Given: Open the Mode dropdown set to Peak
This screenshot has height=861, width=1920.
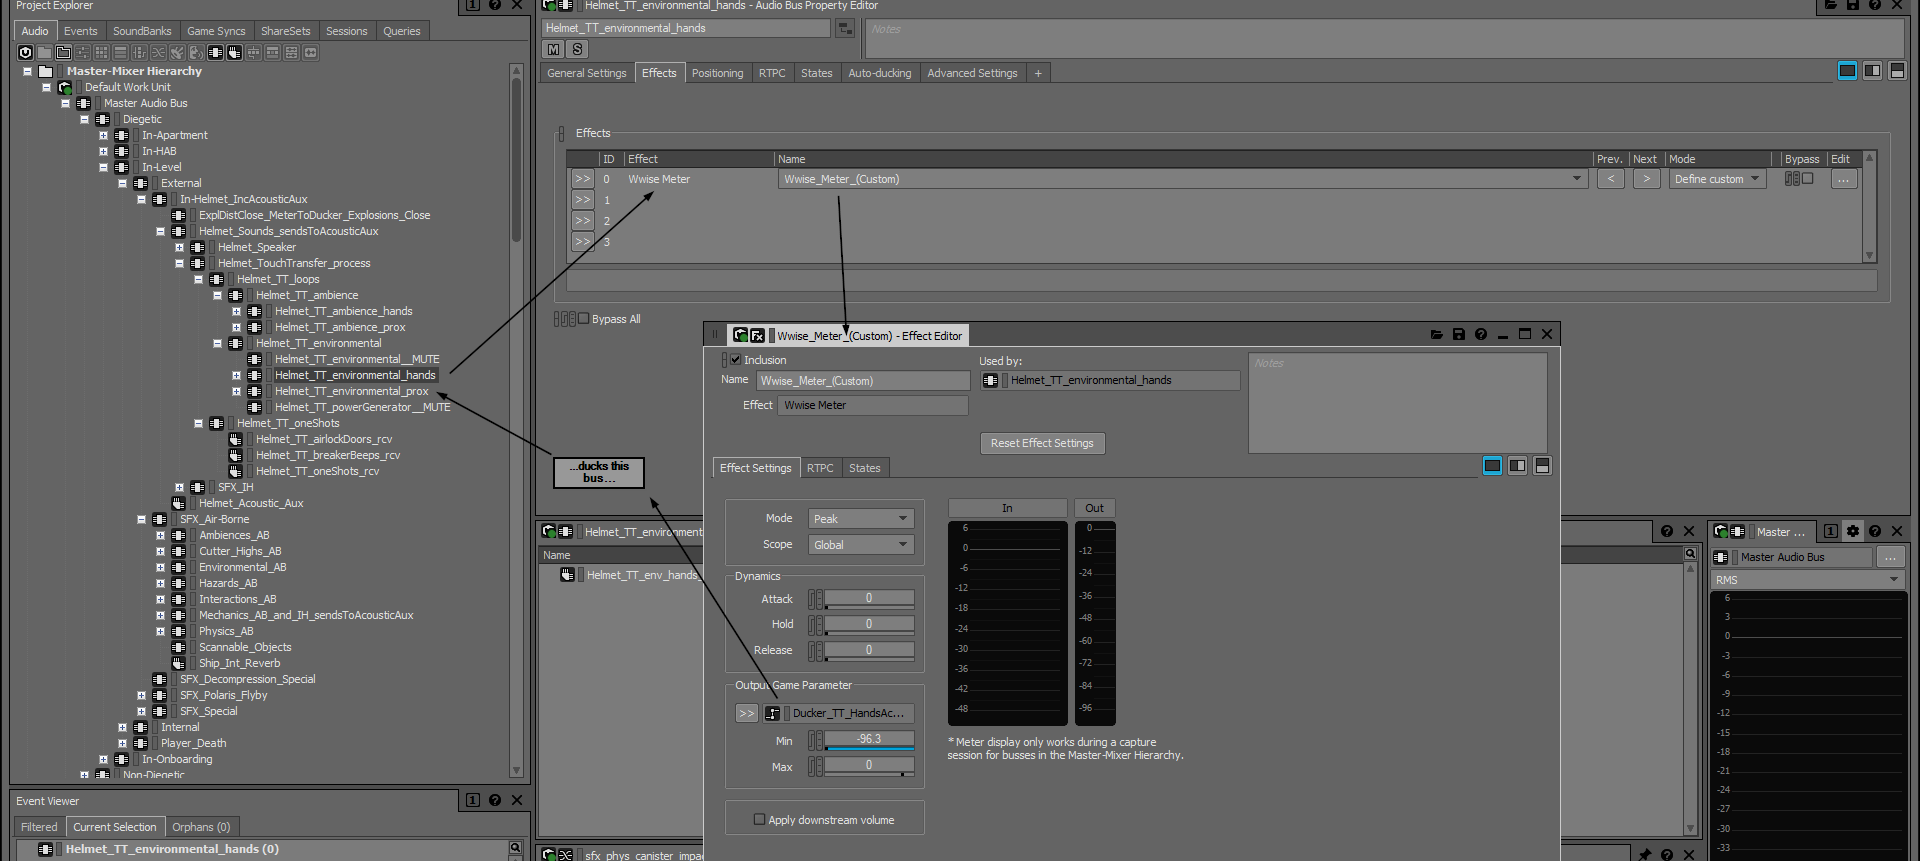Looking at the screenshot, I should click(861, 519).
